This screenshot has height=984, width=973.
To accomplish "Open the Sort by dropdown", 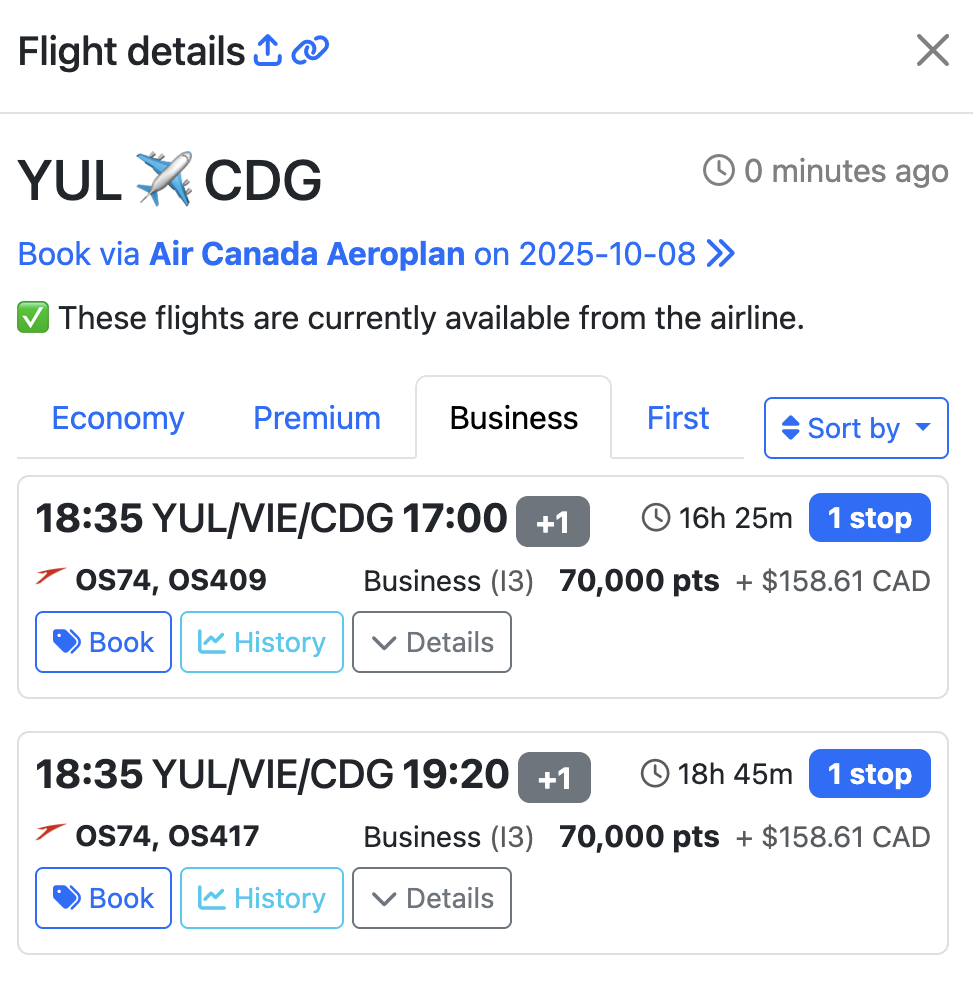I will click(856, 428).
